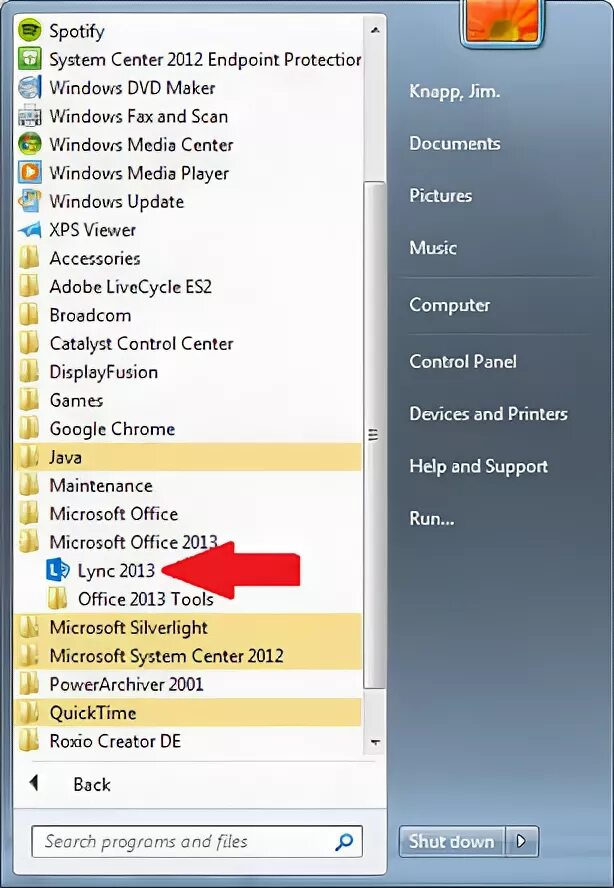Click the Accessories folder icon
The width and height of the screenshot is (614, 888).
point(29,258)
